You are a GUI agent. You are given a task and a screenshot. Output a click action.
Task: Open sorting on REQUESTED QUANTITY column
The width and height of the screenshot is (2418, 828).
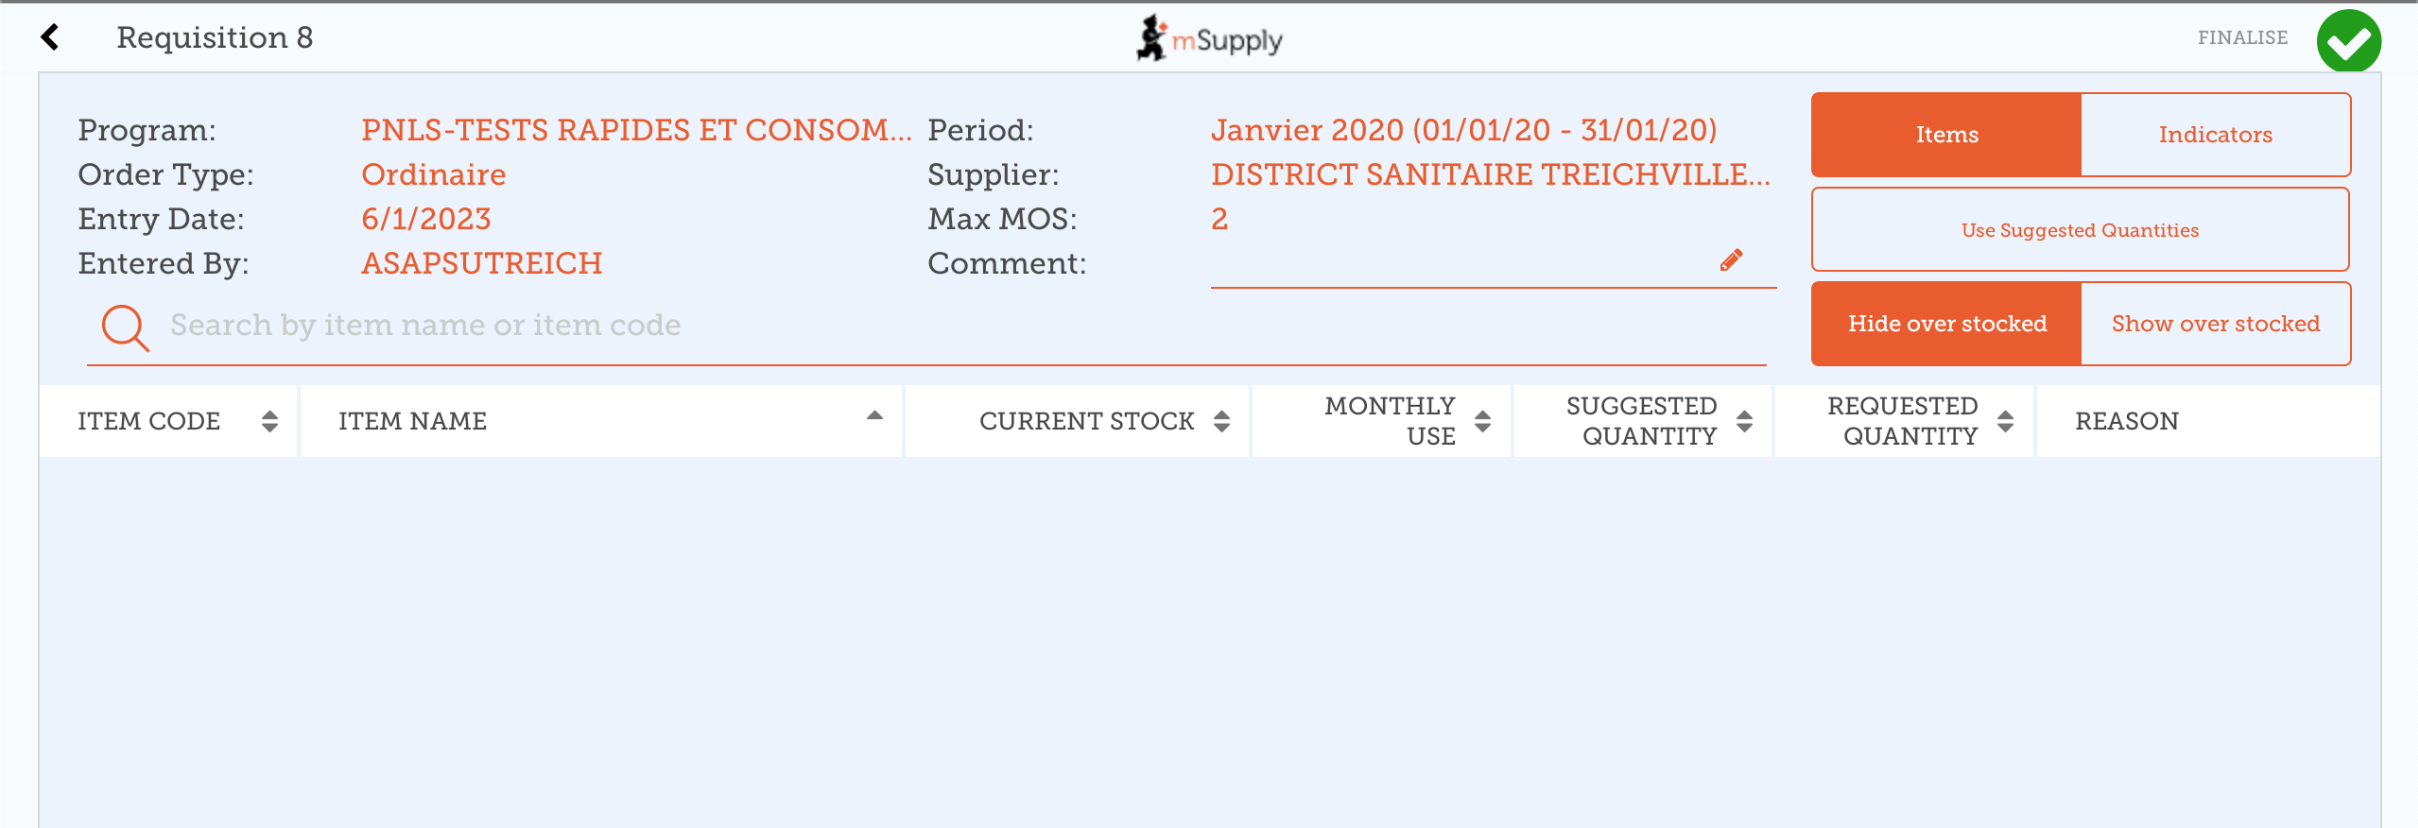pos(2005,421)
